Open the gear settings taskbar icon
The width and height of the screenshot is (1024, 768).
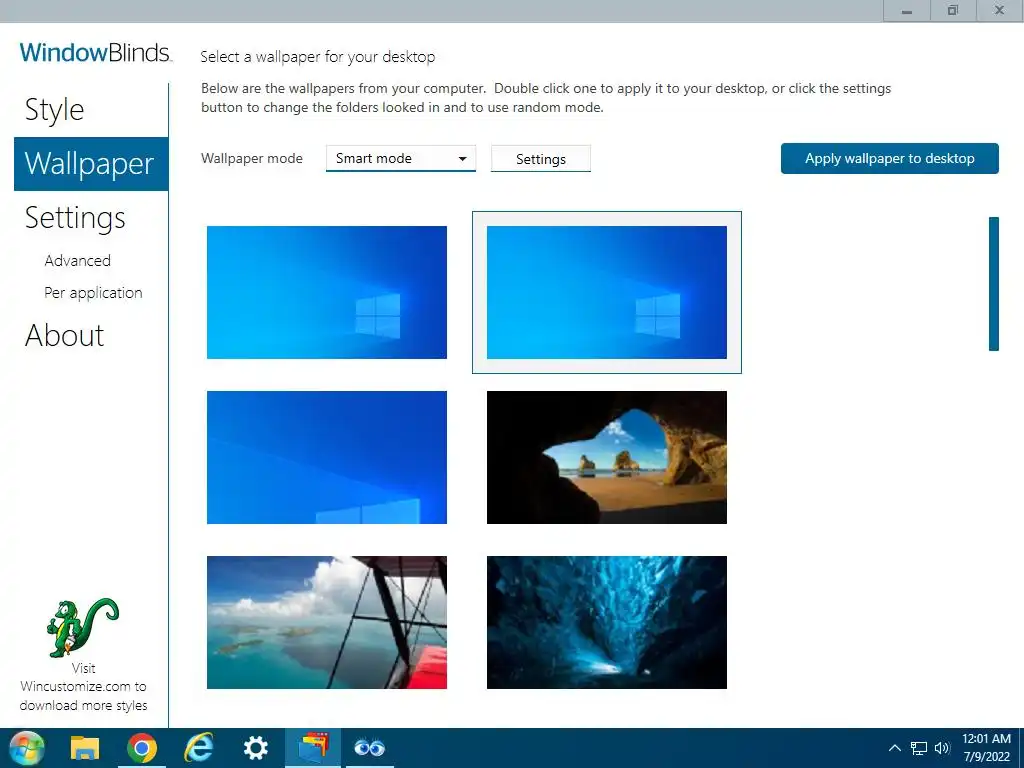[255, 748]
